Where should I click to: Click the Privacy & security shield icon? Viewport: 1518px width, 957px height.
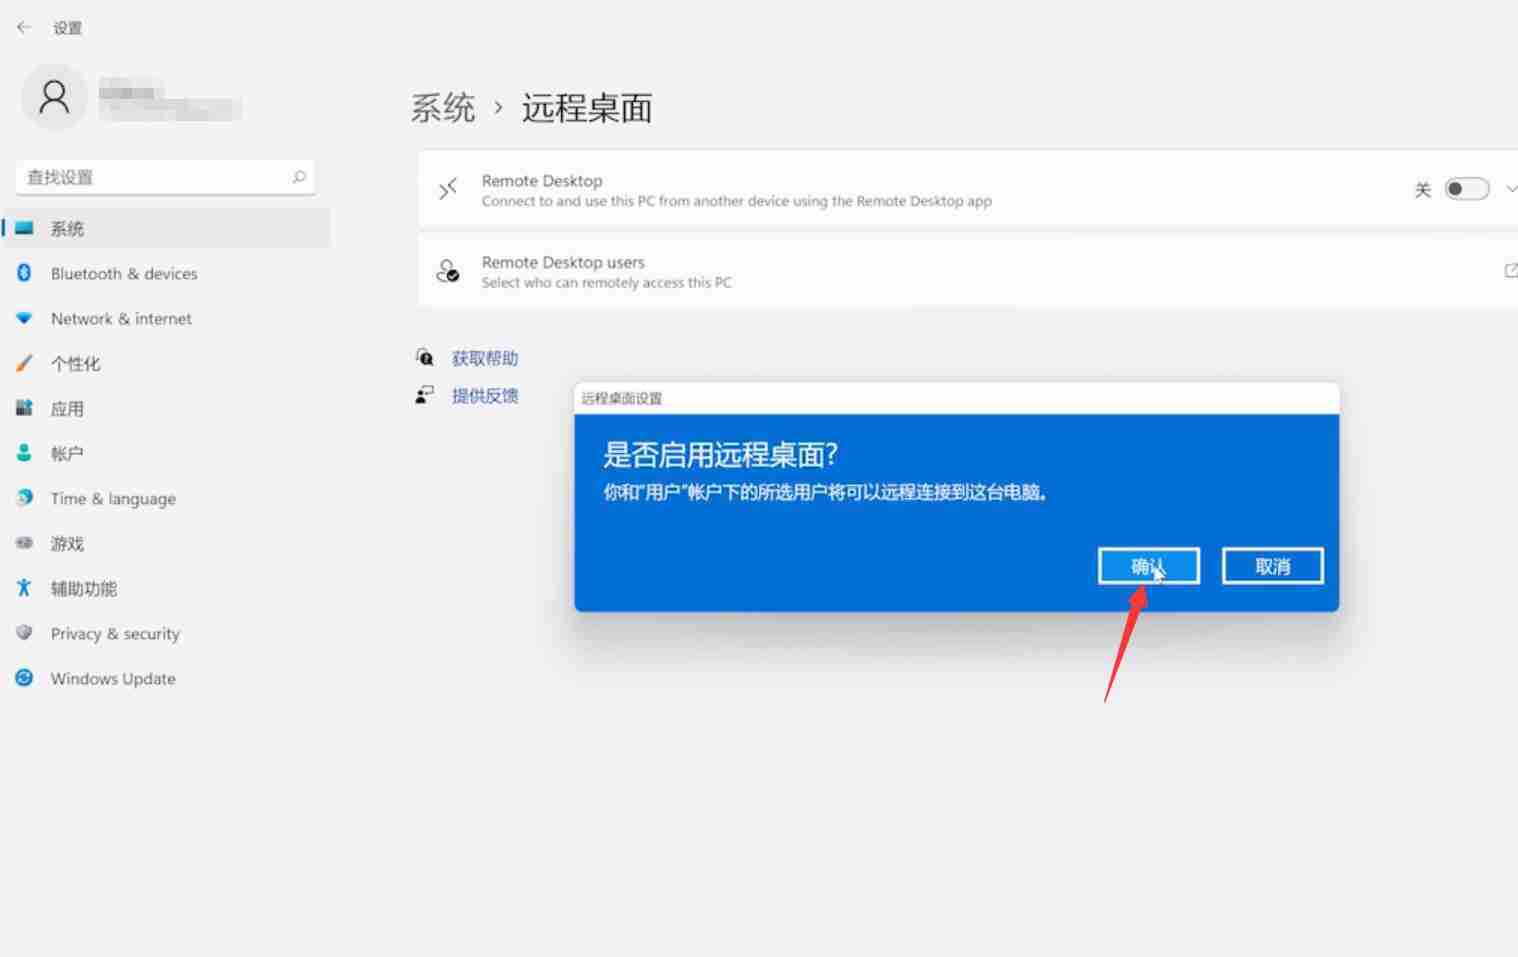pyautogui.click(x=24, y=633)
